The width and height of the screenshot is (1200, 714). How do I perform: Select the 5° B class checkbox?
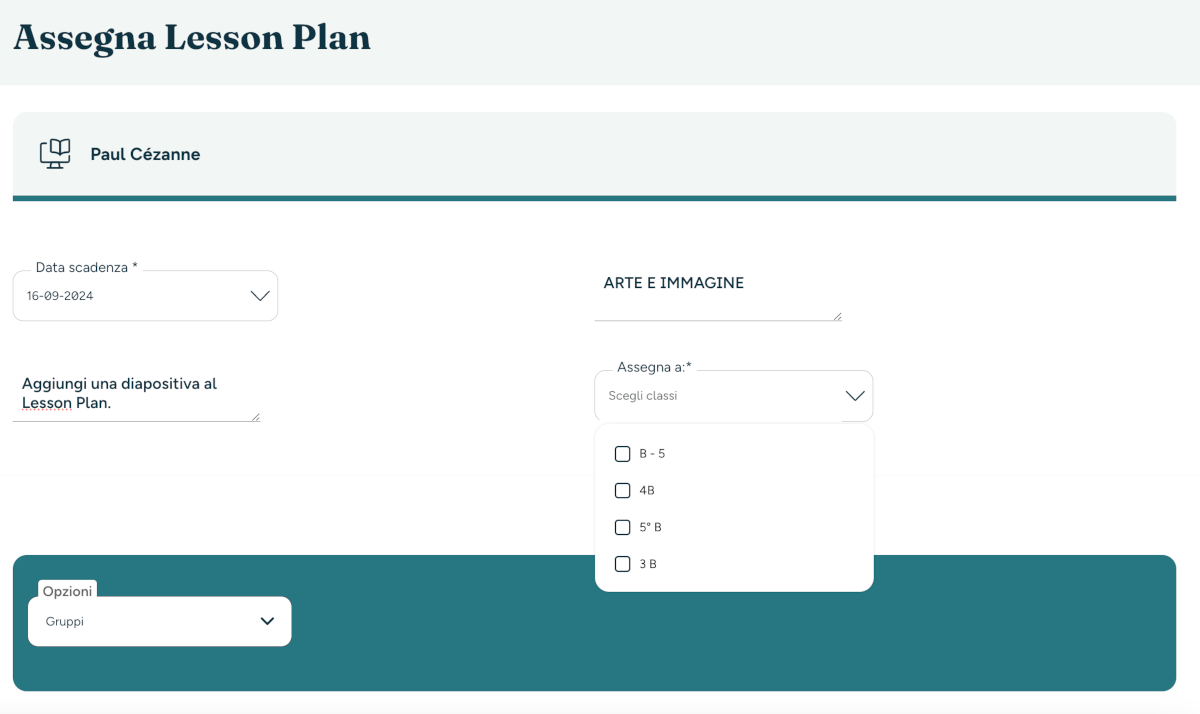tap(622, 527)
